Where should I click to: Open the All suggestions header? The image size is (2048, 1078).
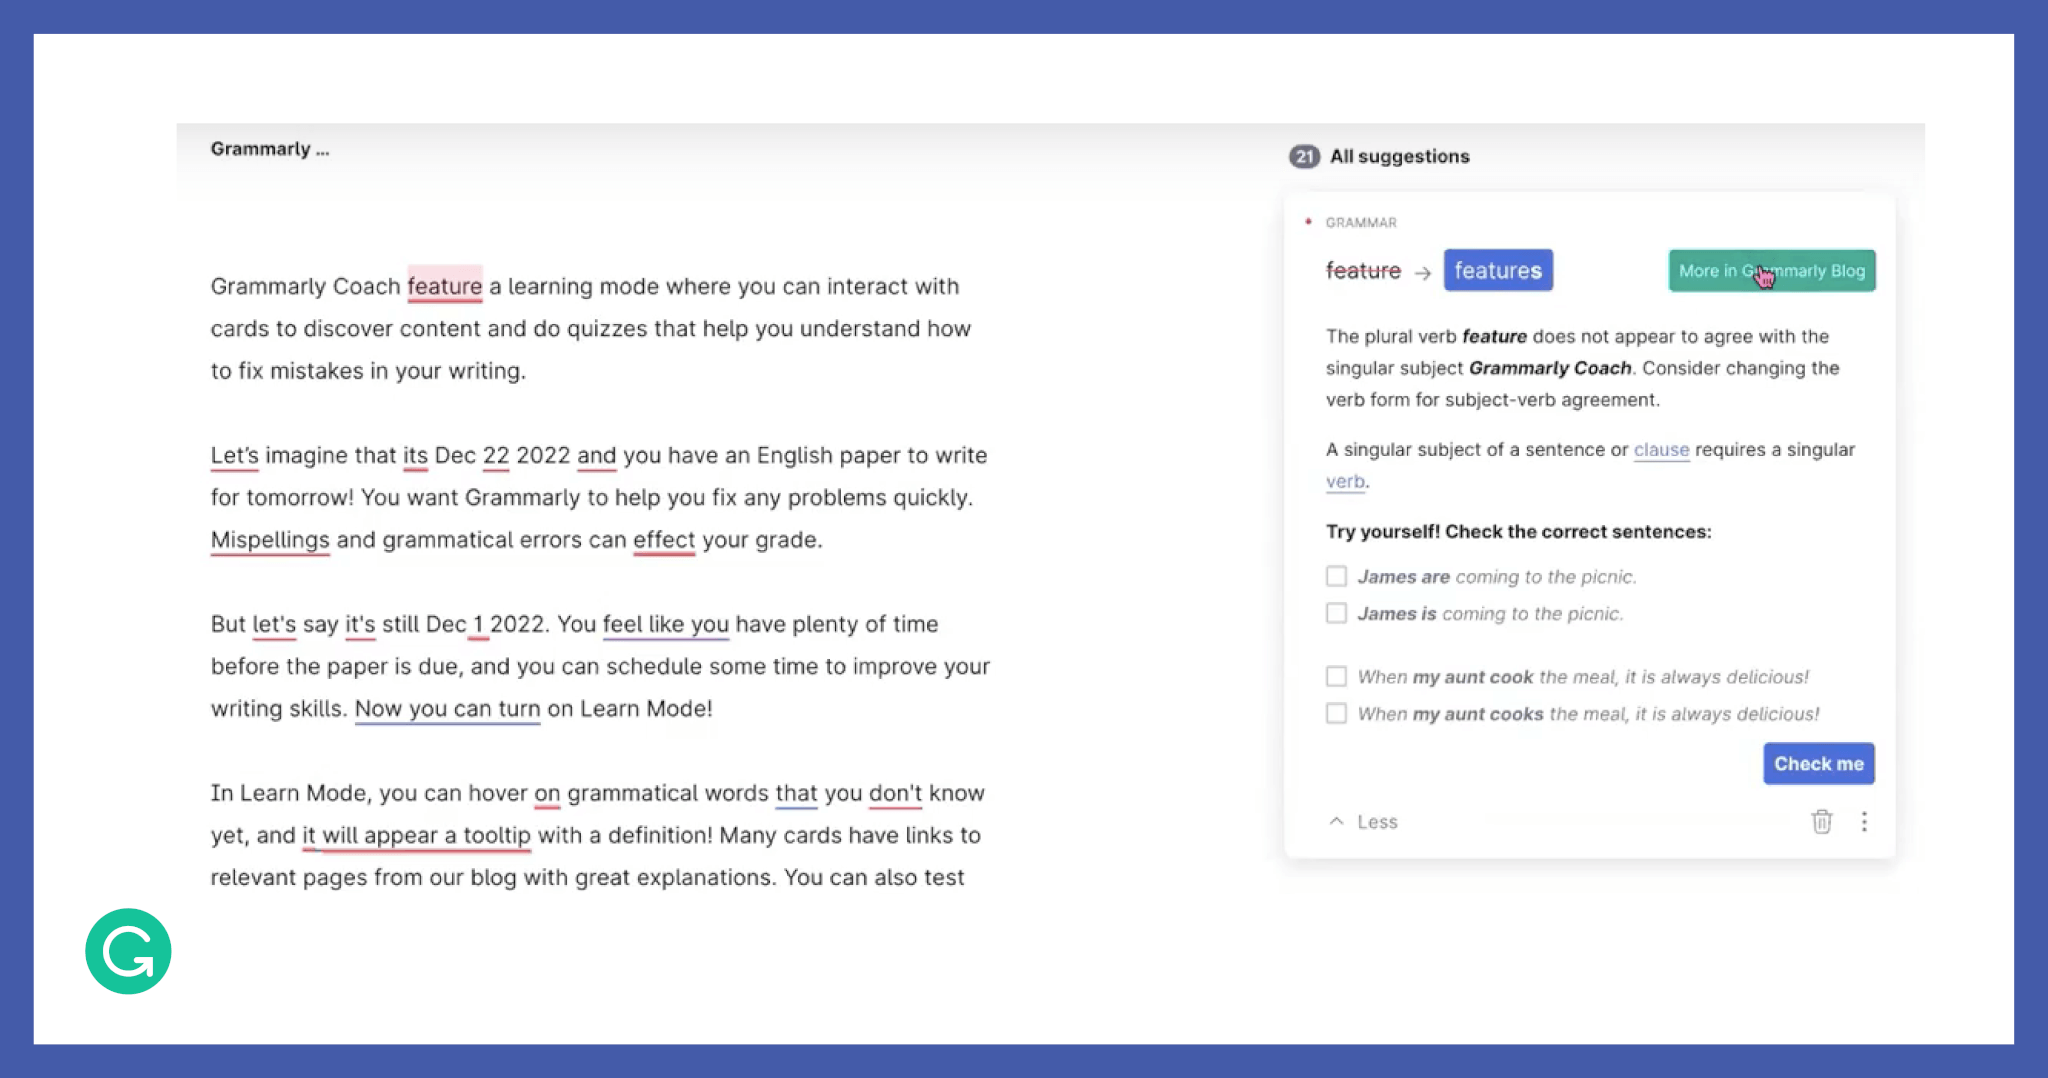pos(1399,156)
